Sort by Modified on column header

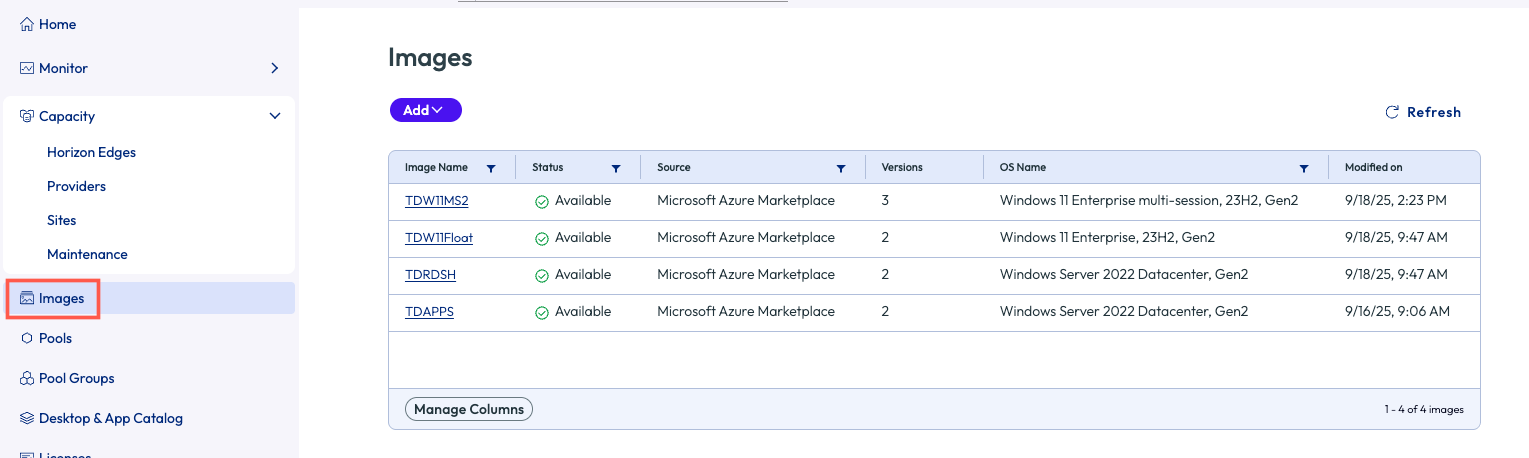(x=1373, y=167)
